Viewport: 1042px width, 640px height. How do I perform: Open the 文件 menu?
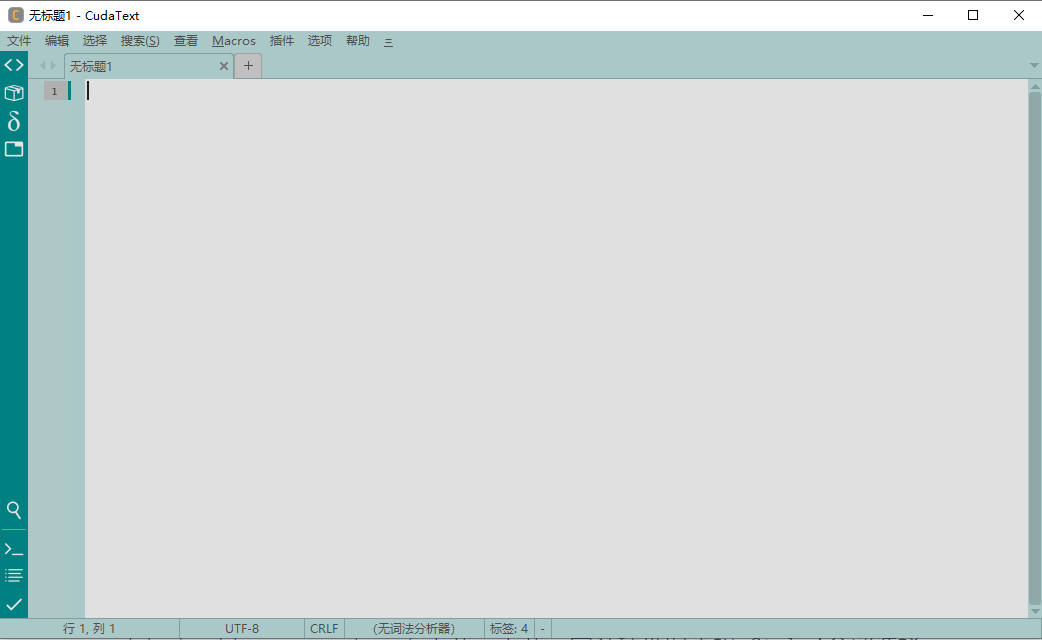[x=19, y=41]
